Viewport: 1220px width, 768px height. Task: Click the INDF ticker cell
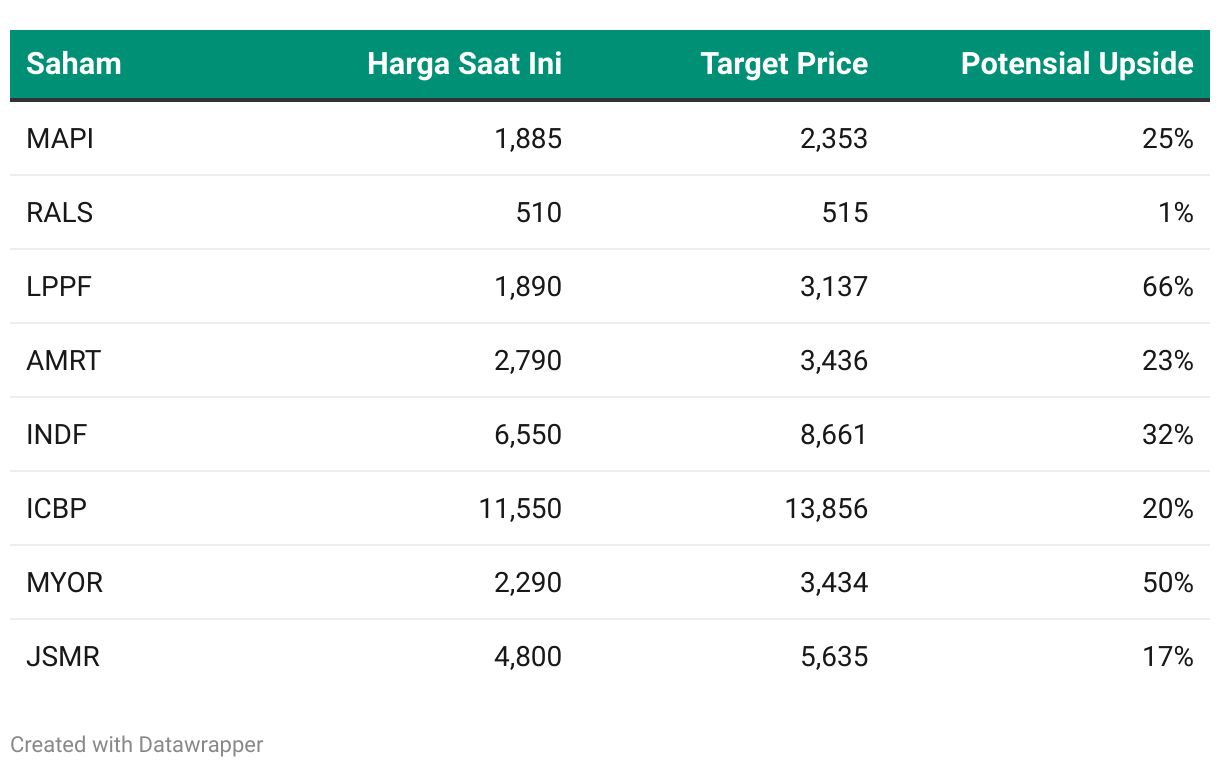(x=58, y=435)
